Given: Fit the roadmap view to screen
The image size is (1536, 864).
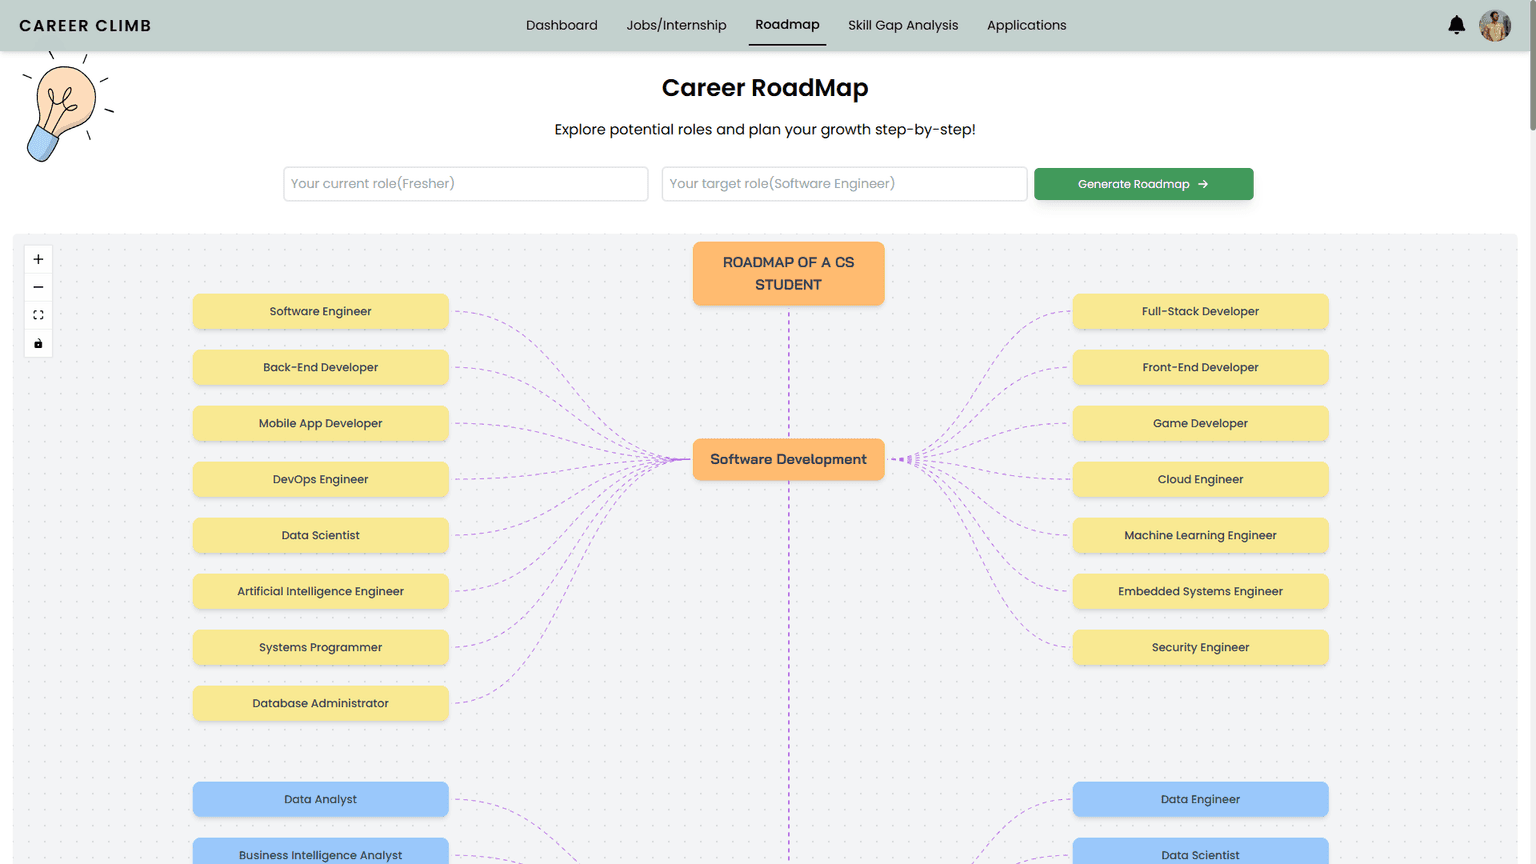Looking at the screenshot, I should (38, 315).
